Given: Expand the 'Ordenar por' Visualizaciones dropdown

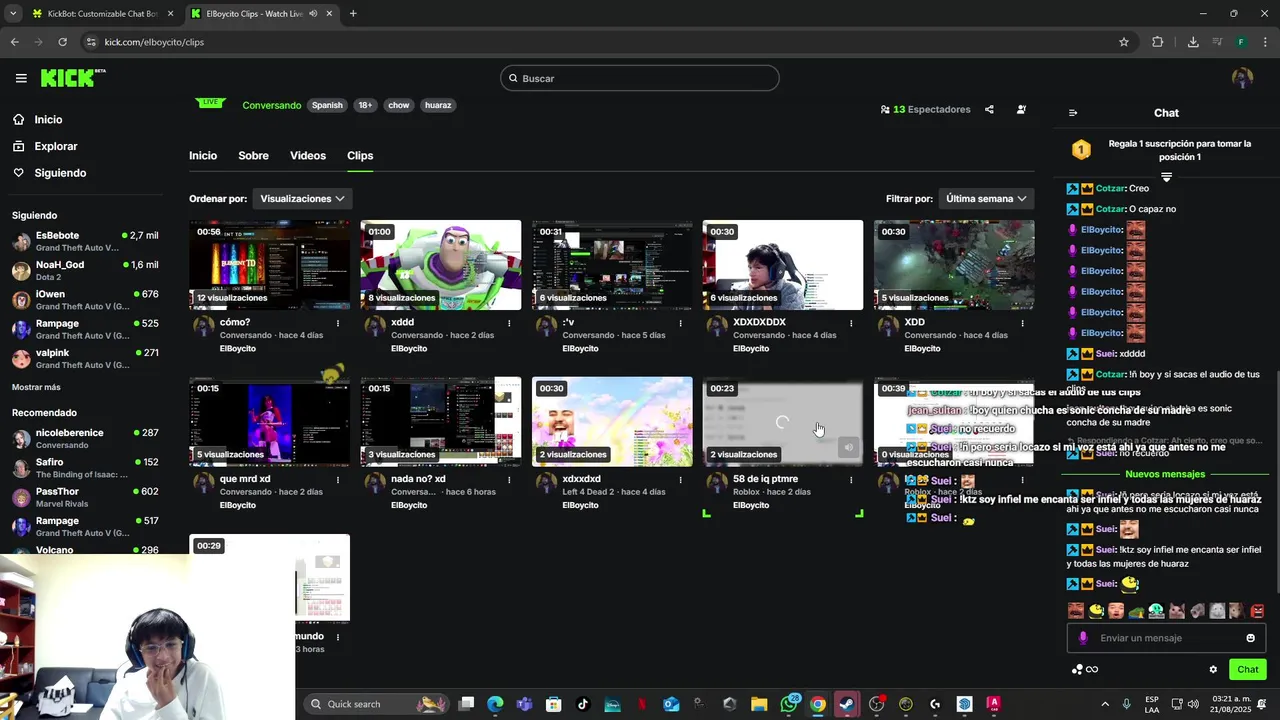Looking at the screenshot, I should click(x=302, y=199).
